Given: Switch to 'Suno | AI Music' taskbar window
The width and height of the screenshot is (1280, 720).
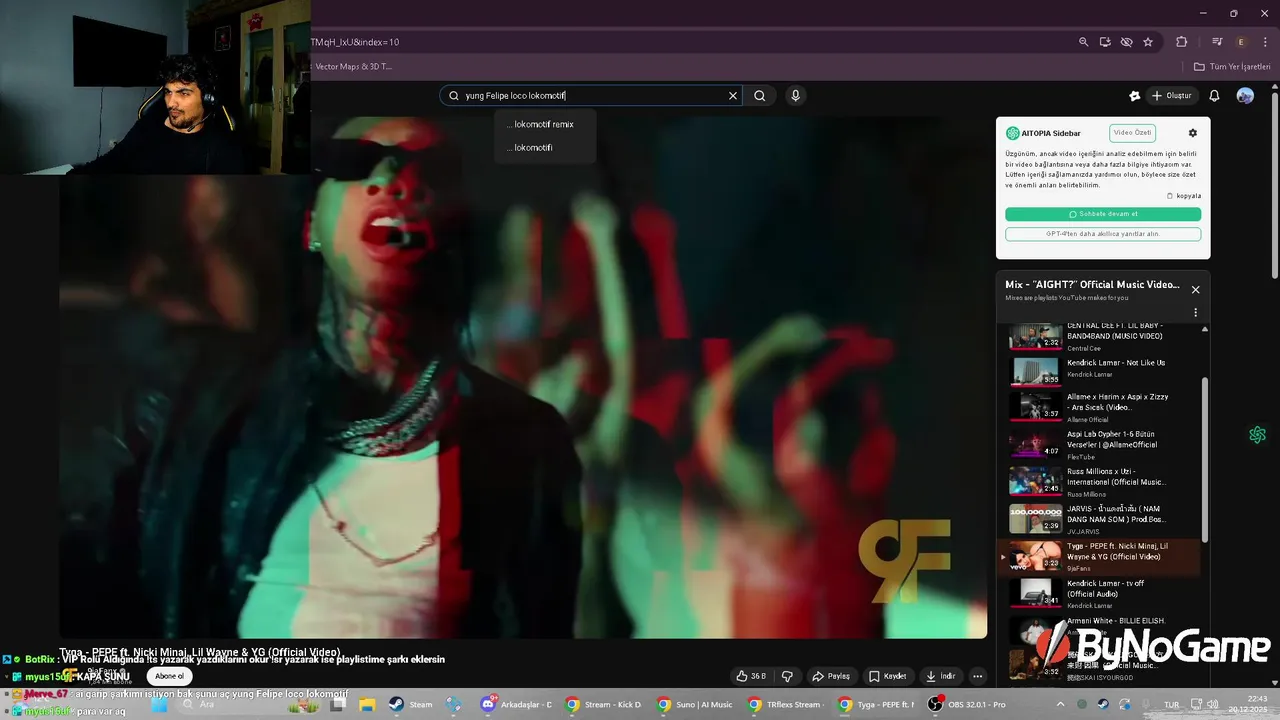Looking at the screenshot, I should pyautogui.click(x=695, y=704).
